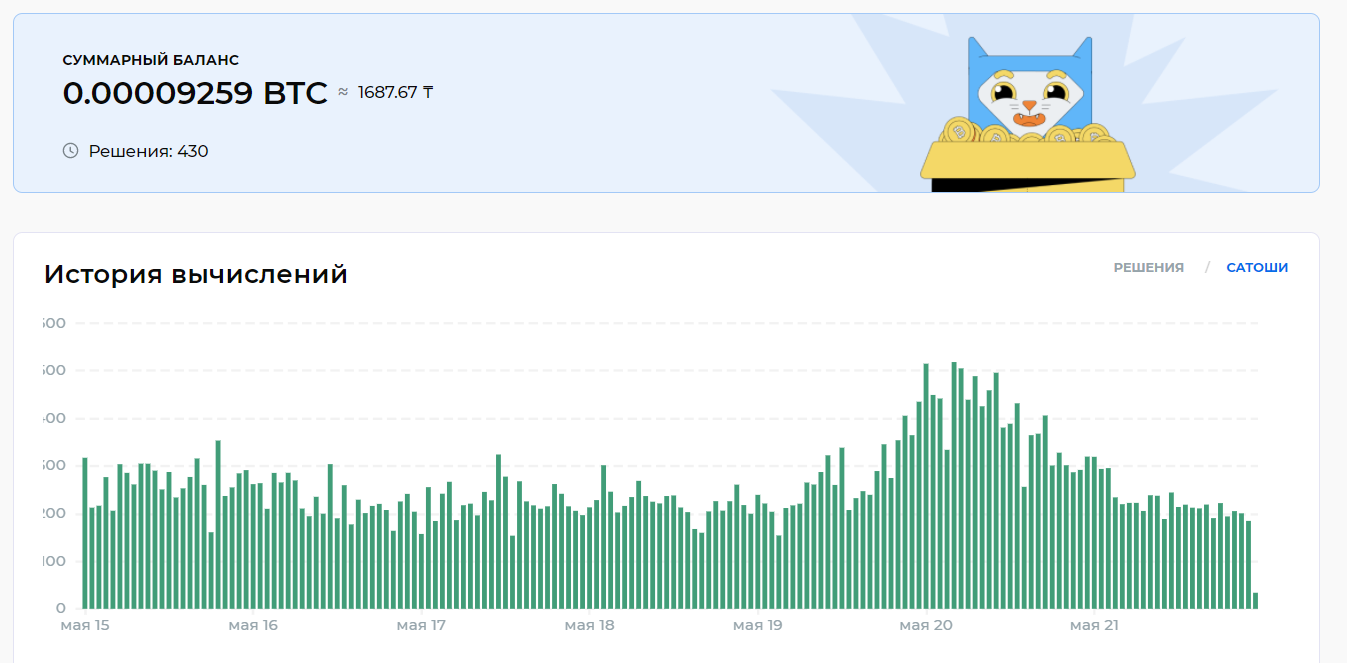Screen dimensions: 1347x663
Task: Select the мая 21 date label
Action: pyautogui.click(x=1094, y=626)
